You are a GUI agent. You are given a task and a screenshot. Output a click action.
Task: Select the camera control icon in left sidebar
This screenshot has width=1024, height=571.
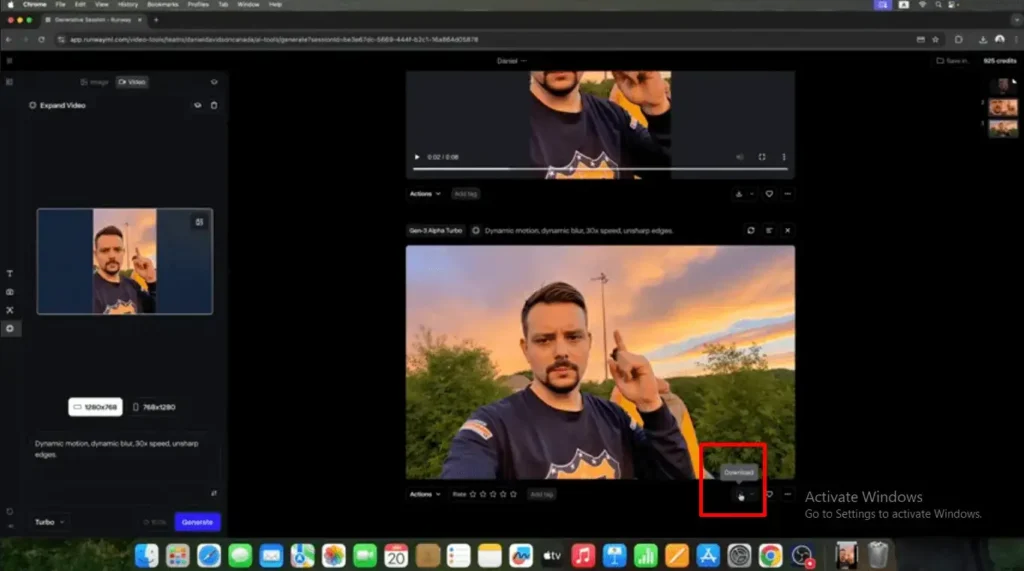(10, 292)
